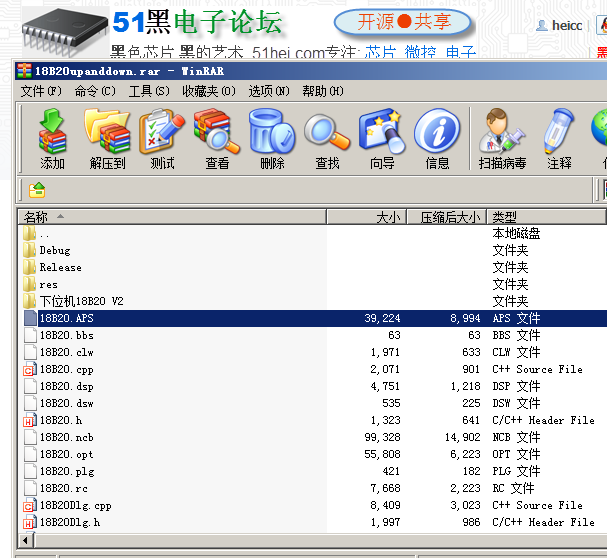607x558 pixels.
Task: Click the 'C++ Source File' type of 18B20.cpp
Action: click(537, 369)
